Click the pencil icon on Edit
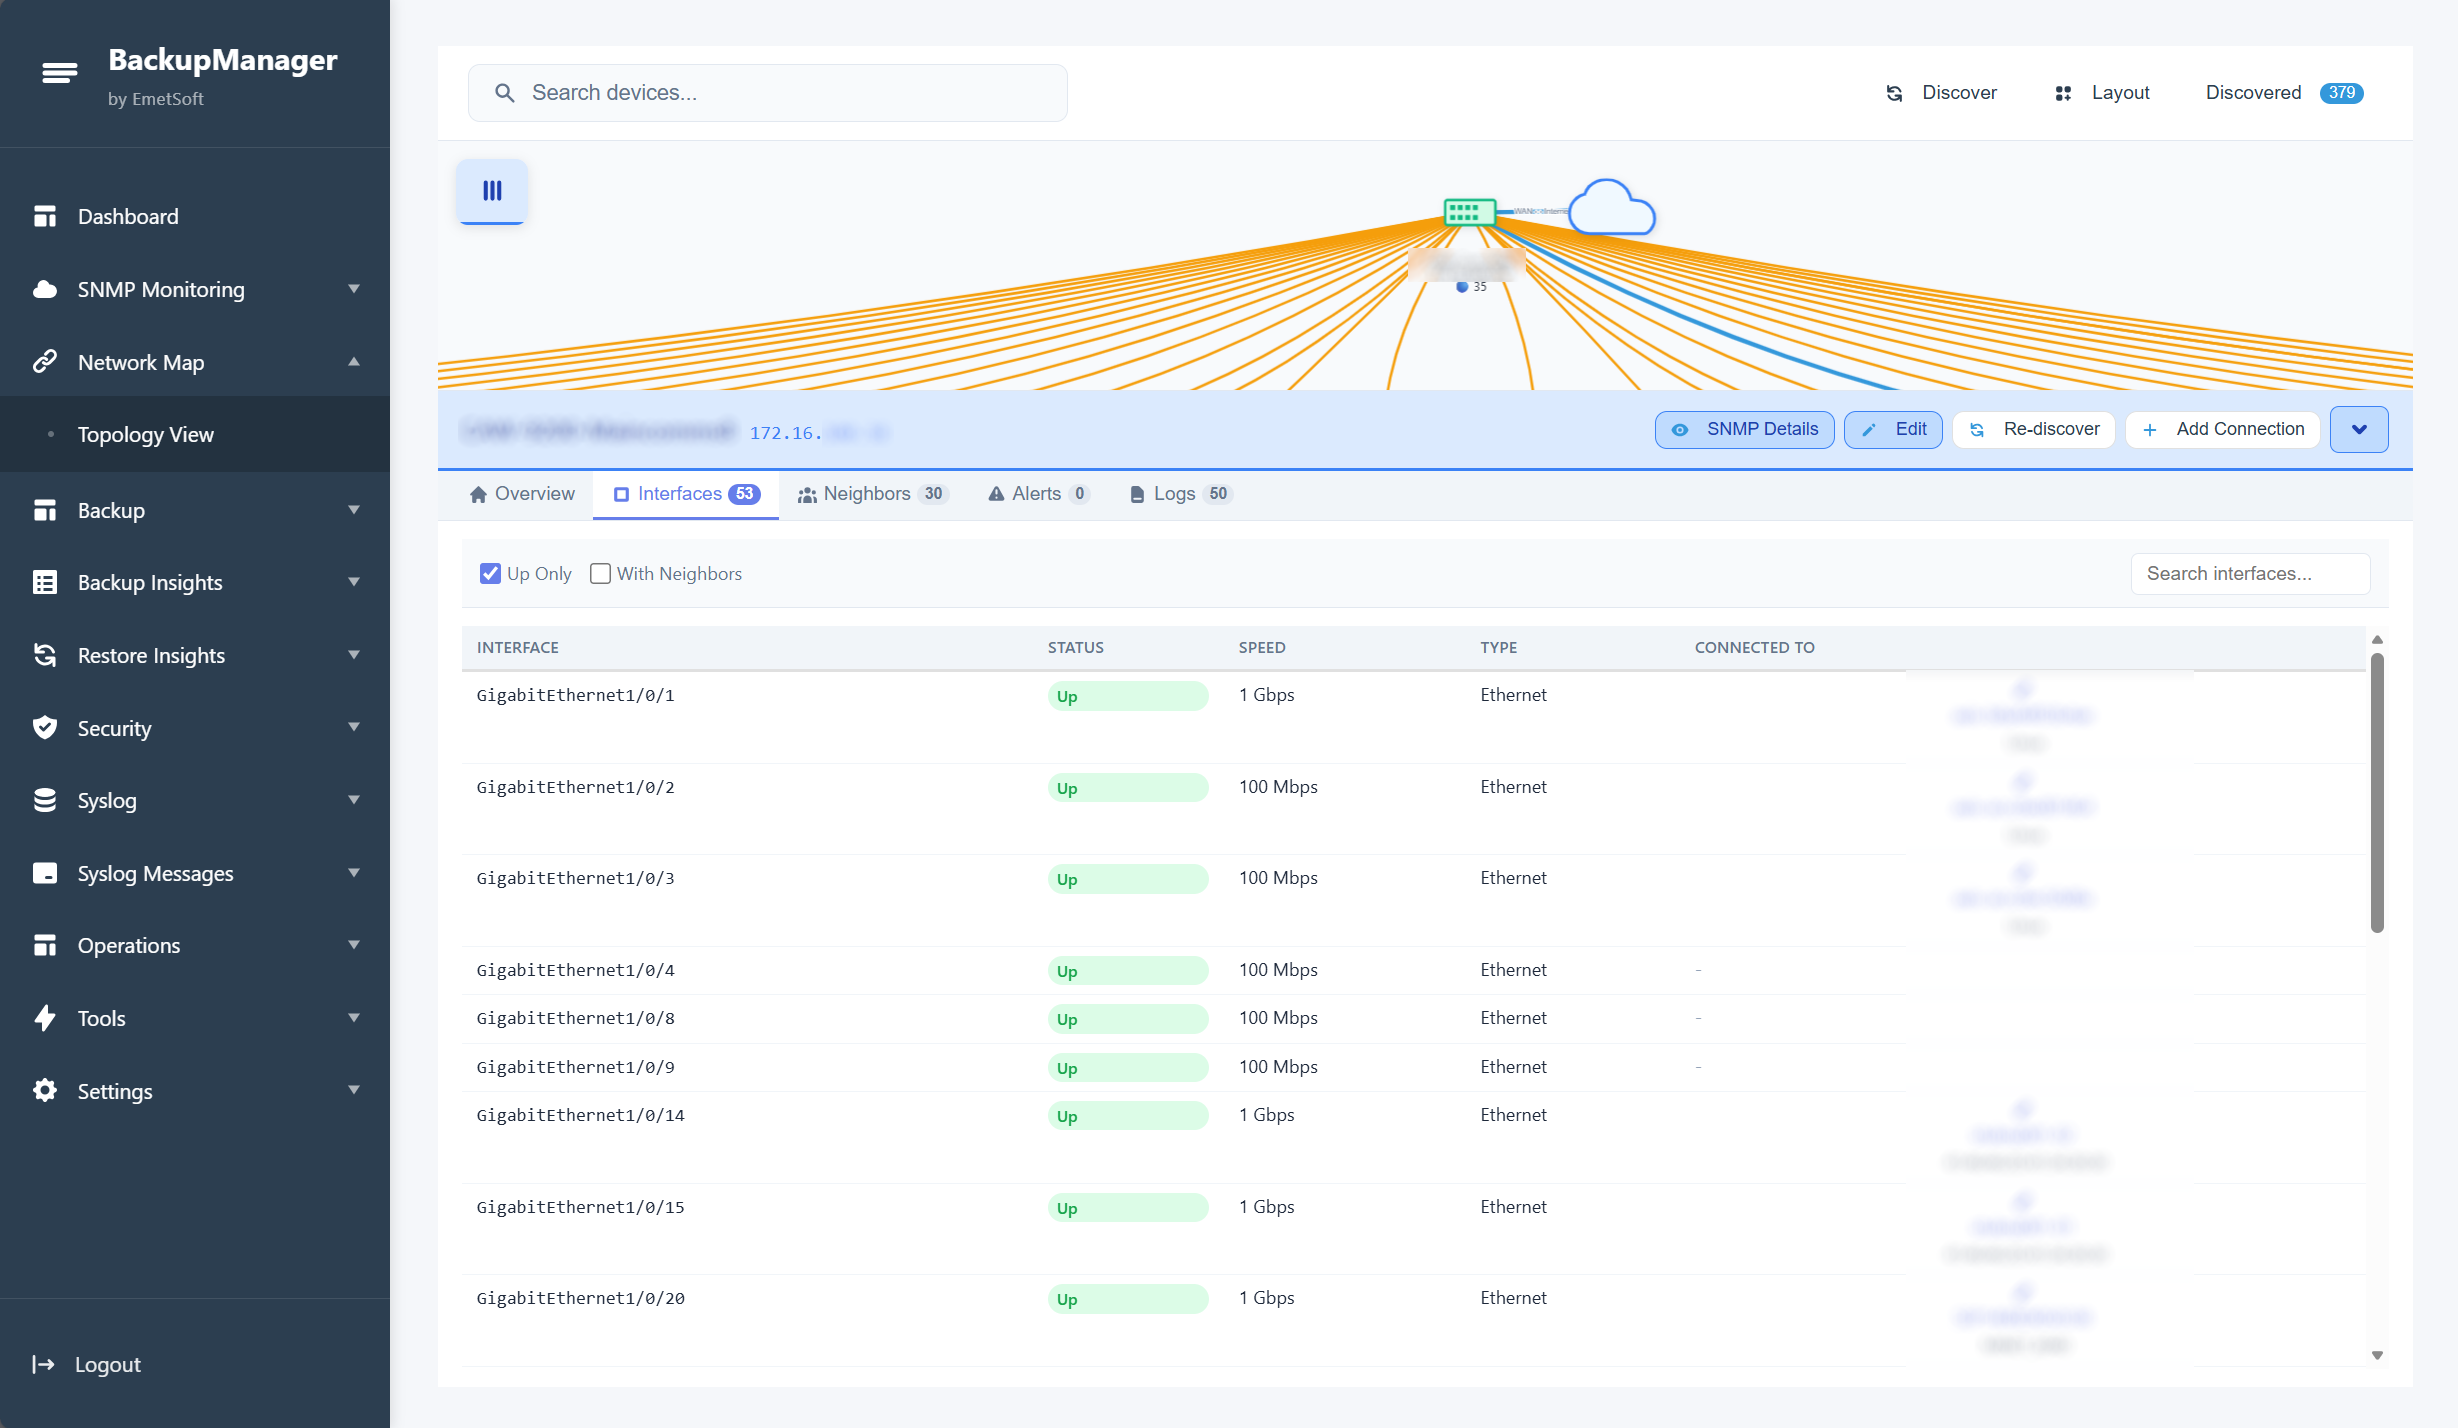Image resolution: width=2458 pixels, height=1428 pixels. coord(1868,430)
